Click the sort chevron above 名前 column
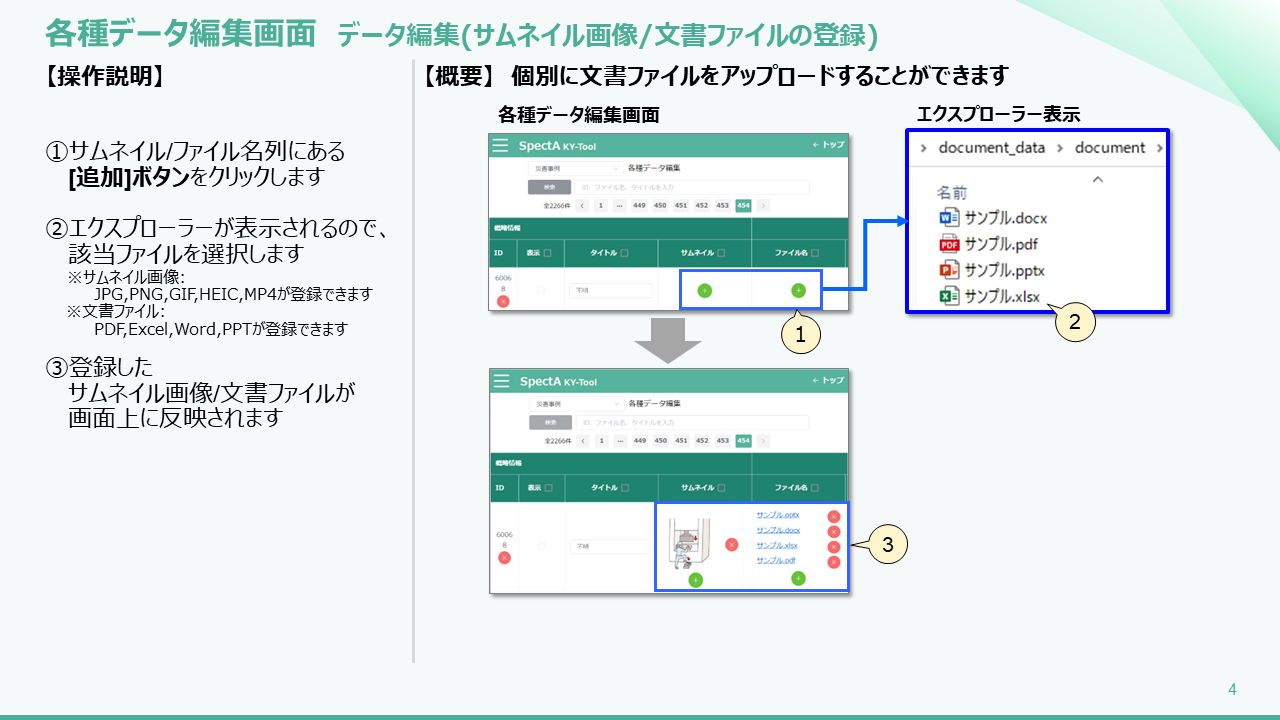Image resolution: width=1280 pixels, height=720 pixels. point(1097,180)
